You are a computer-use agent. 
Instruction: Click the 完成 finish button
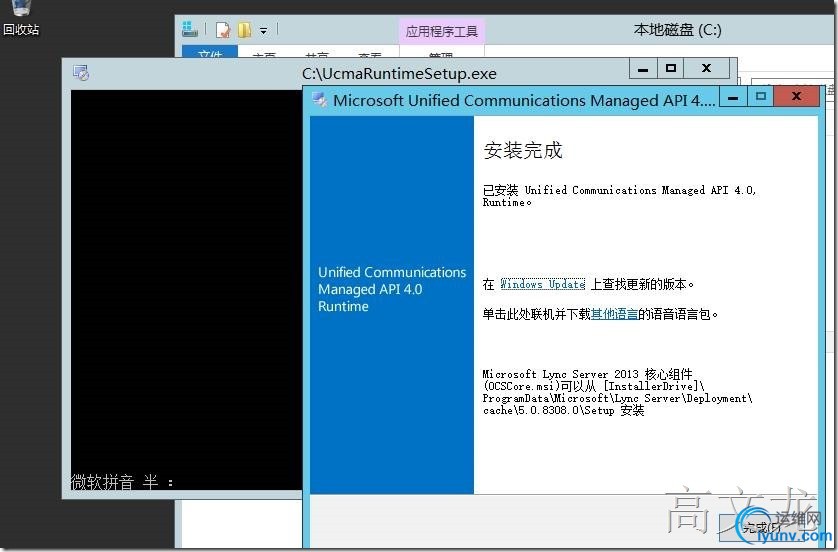point(761,528)
